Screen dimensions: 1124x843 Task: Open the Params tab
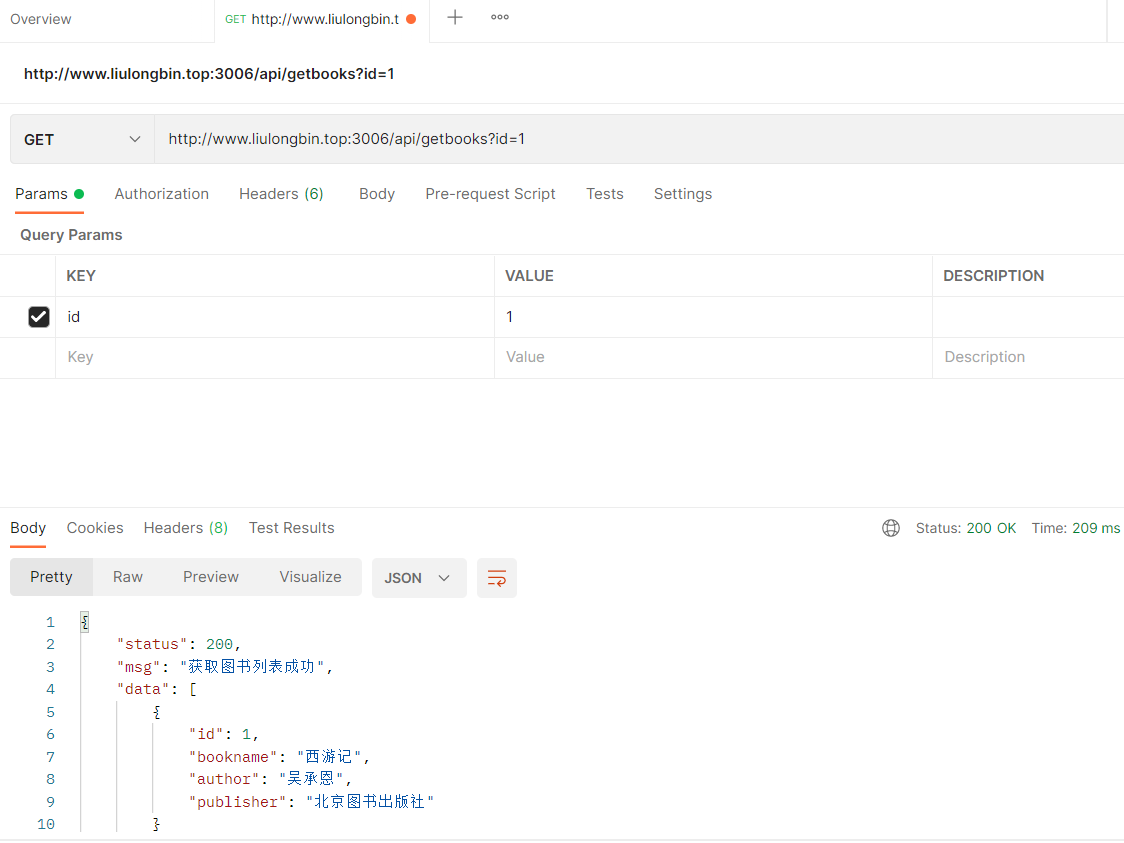[49, 194]
